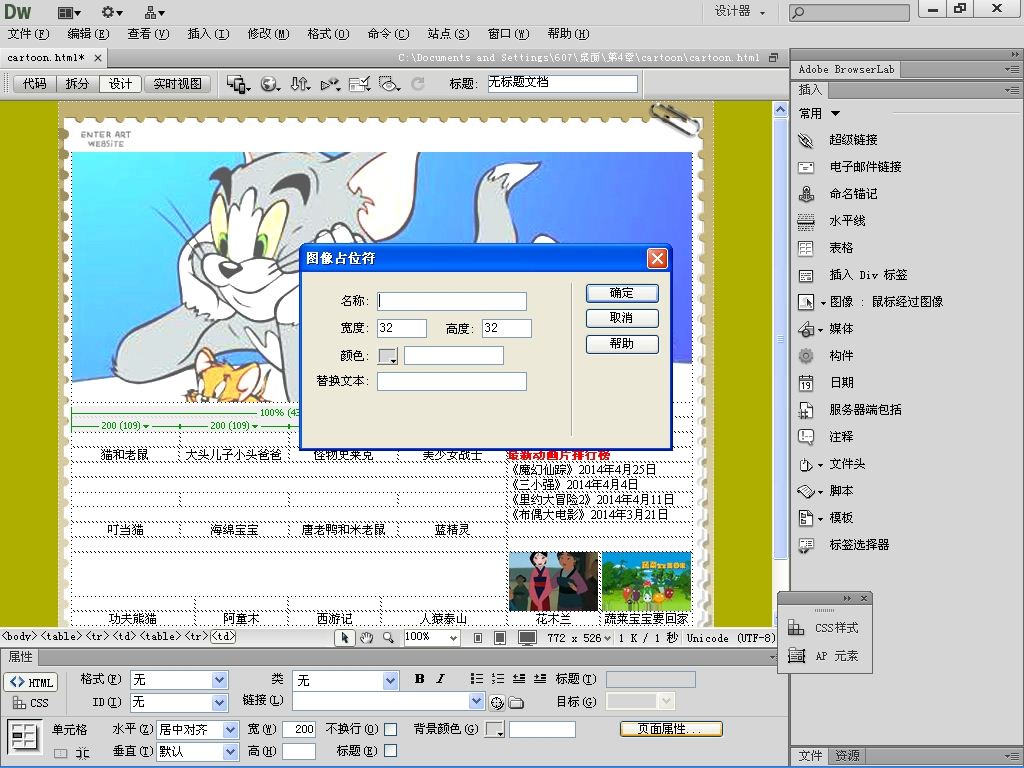
Task: Toggle Live View (实时视图) button
Action: pos(178,84)
